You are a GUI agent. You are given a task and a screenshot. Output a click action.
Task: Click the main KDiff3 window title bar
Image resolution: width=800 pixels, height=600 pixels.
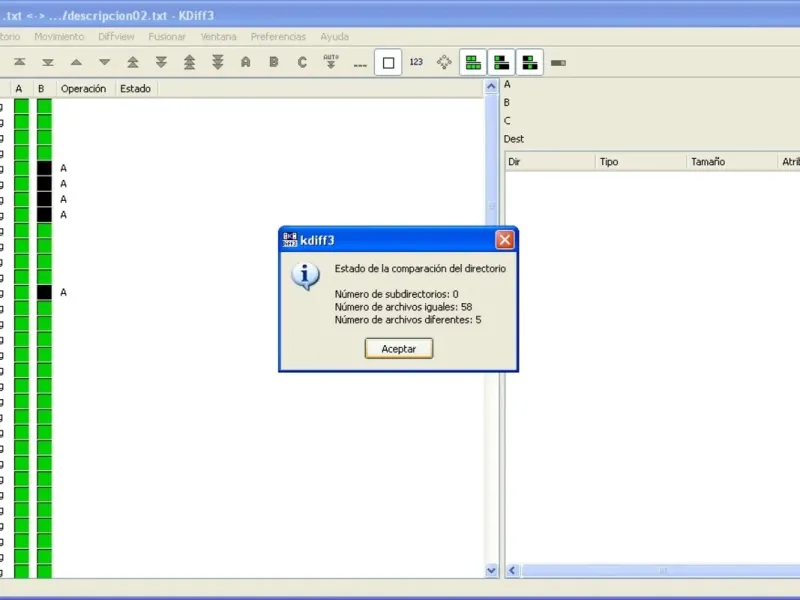click(x=400, y=15)
